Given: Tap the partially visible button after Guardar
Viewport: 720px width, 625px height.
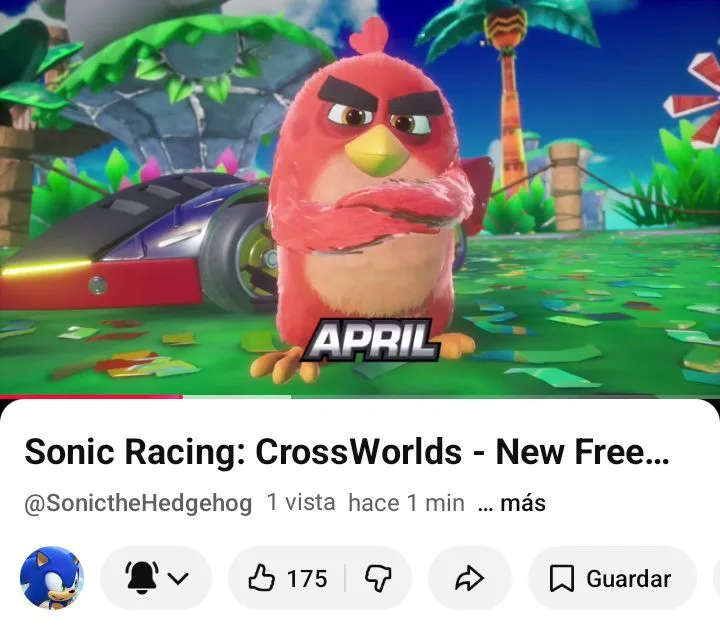Looking at the screenshot, I should [716, 578].
